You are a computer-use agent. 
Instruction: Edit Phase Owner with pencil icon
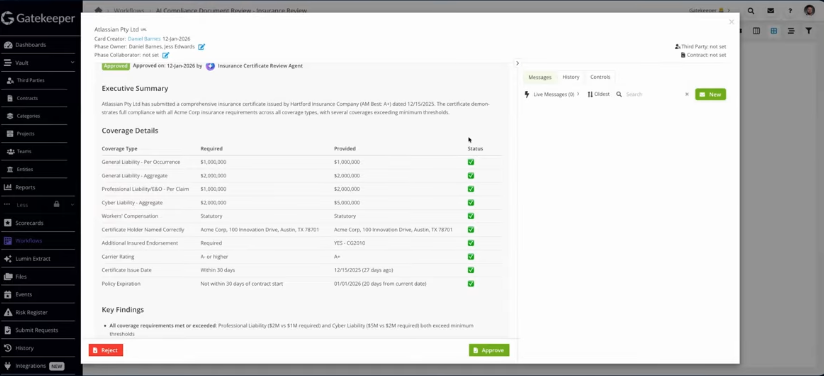tap(201, 47)
